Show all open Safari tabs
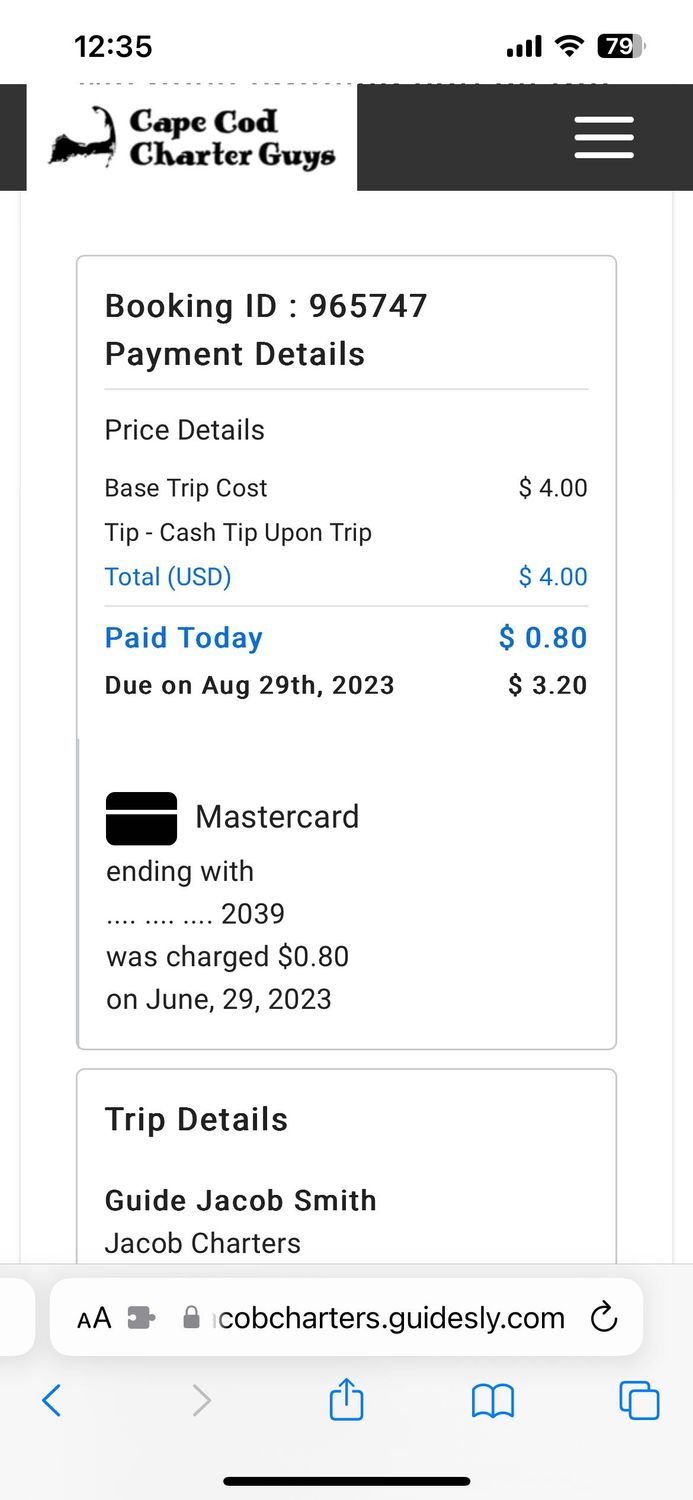Viewport: 693px width, 1500px height. 639,1400
